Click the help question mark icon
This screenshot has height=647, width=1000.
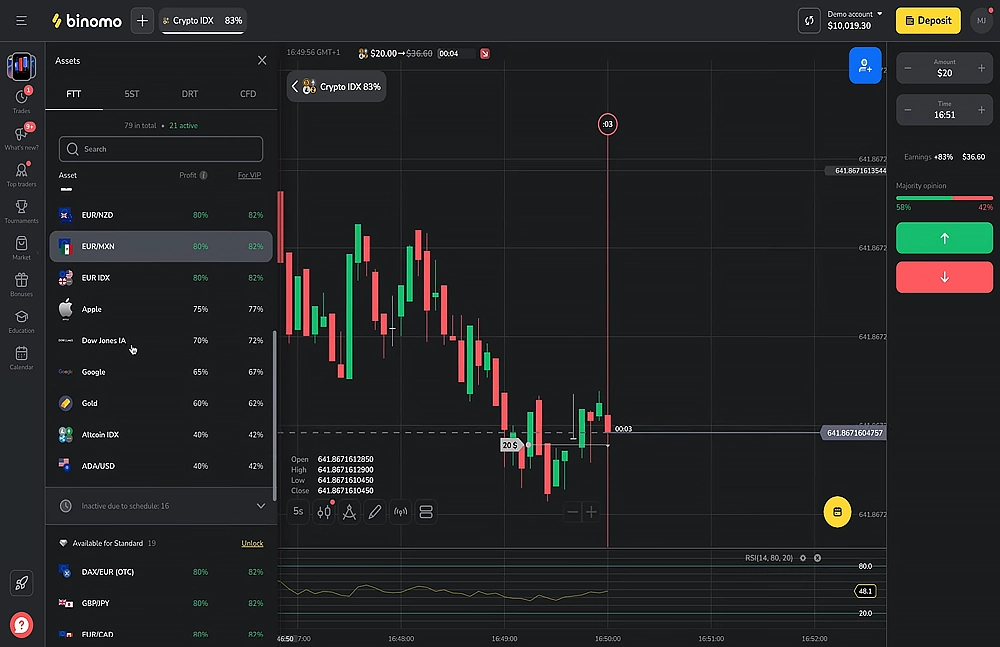pos(21,625)
